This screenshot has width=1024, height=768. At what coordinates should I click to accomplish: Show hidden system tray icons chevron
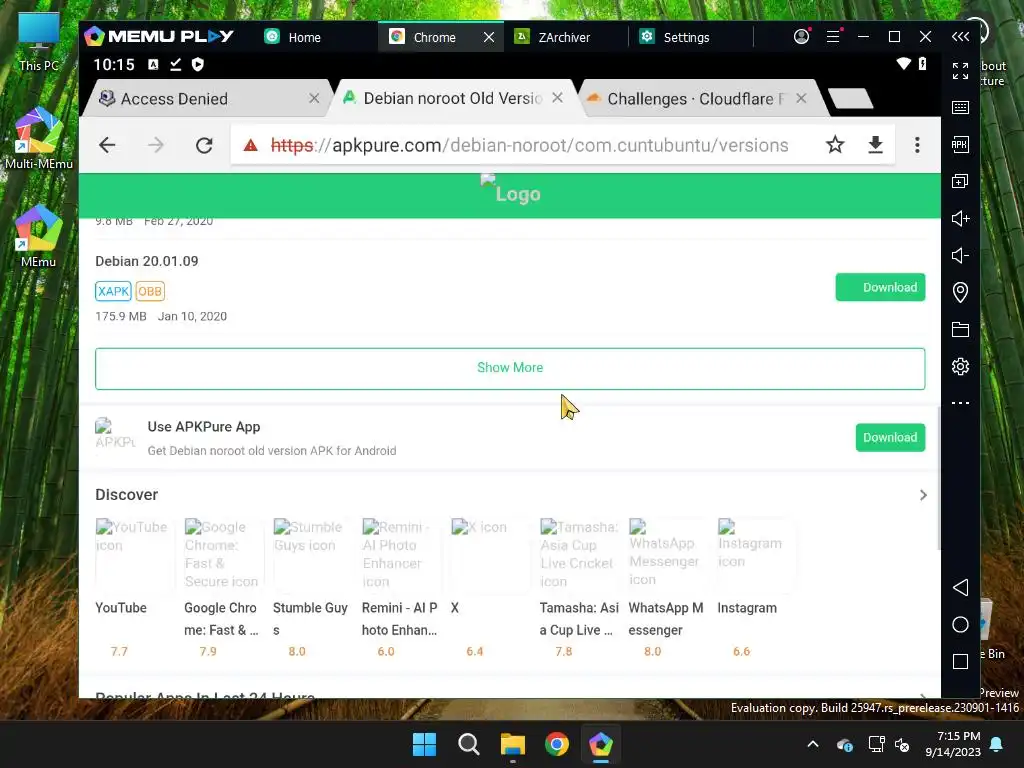pos(813,744)
